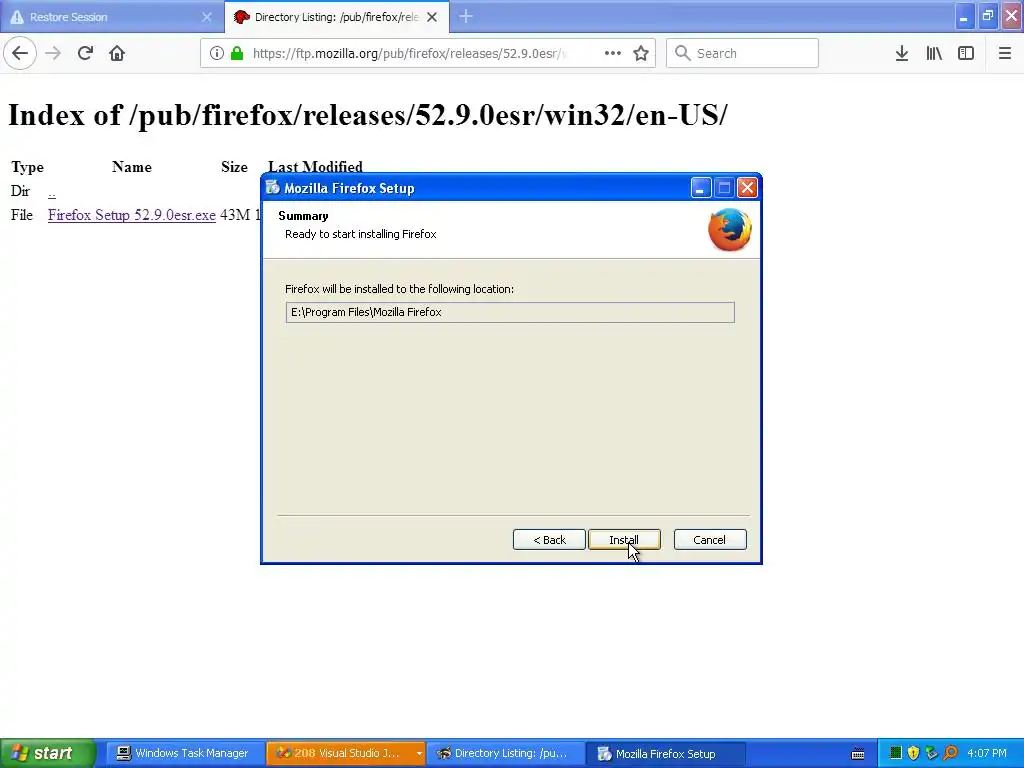This screenshot has width=1024, height=768.
Task: Focus the browser Search box
Action: (x=743, y=53)
